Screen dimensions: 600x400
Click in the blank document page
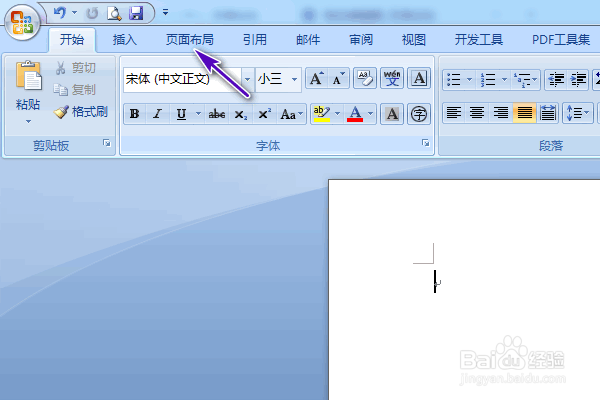click(465, 290)
